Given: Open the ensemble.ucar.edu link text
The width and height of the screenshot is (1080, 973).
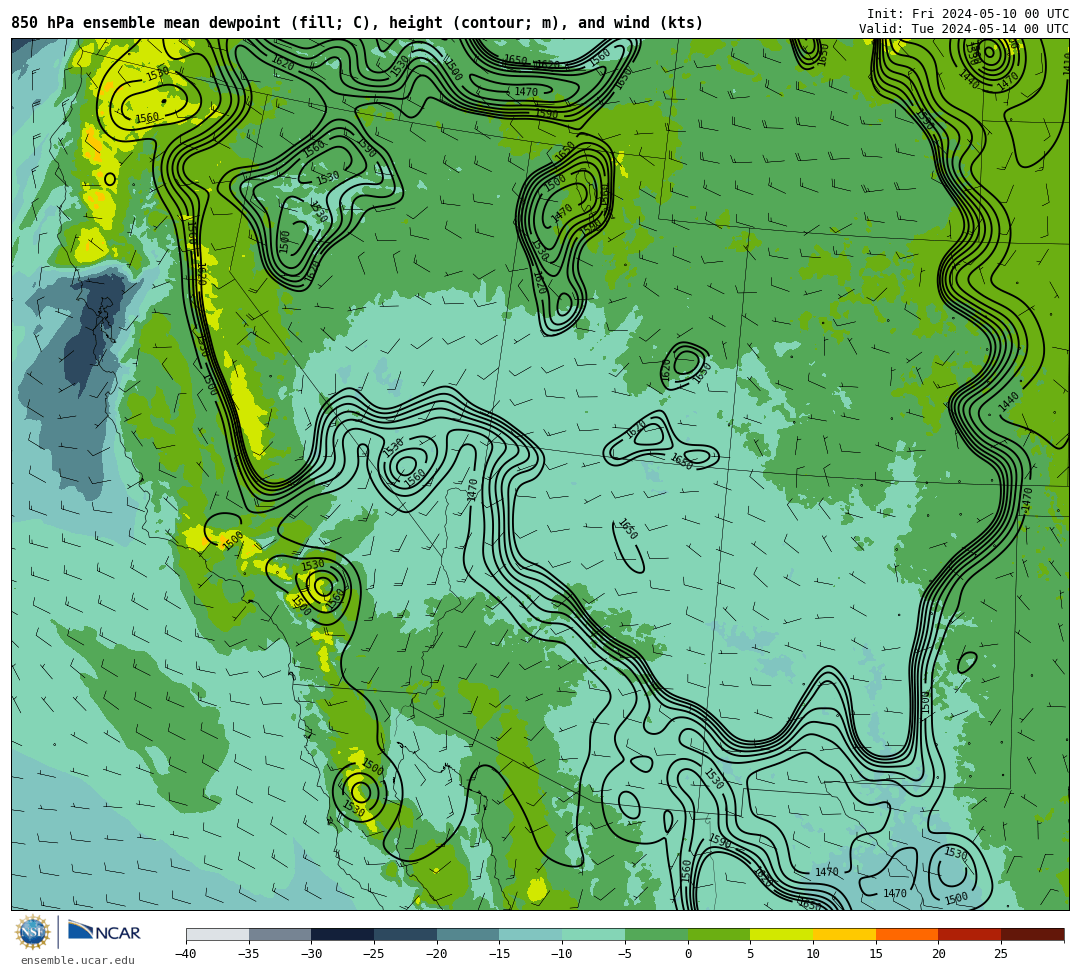Looking at the screenshot, I should (x=78, y=960).
